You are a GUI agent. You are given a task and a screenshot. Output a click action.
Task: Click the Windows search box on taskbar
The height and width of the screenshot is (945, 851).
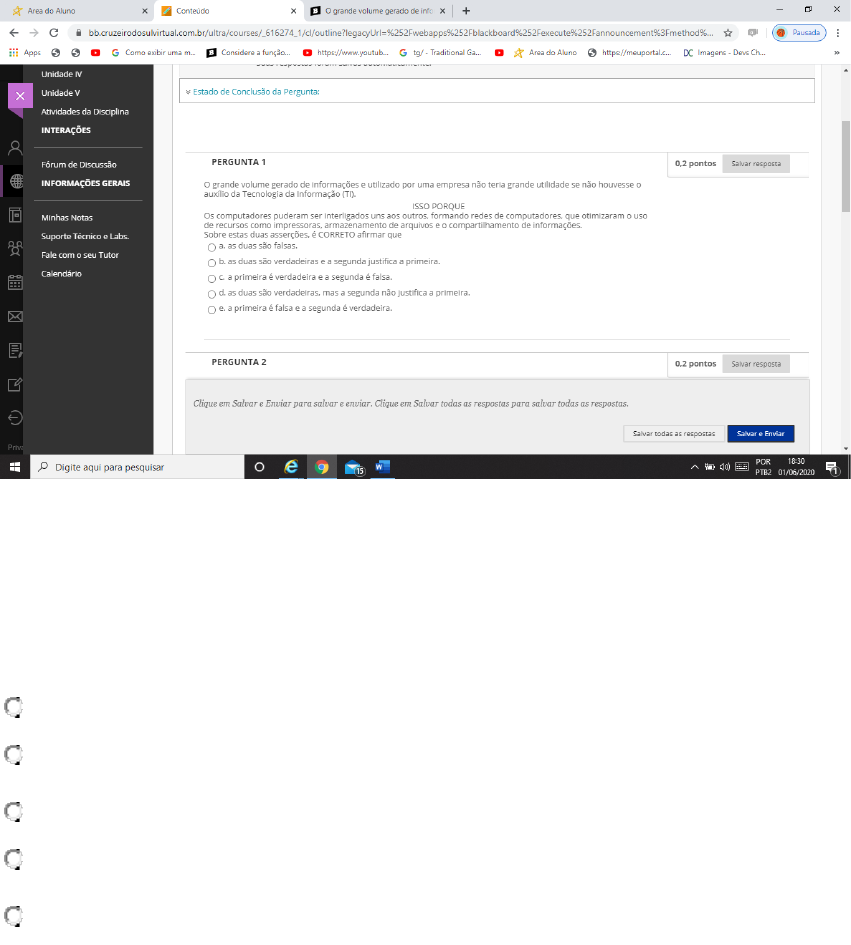[140, 467]
